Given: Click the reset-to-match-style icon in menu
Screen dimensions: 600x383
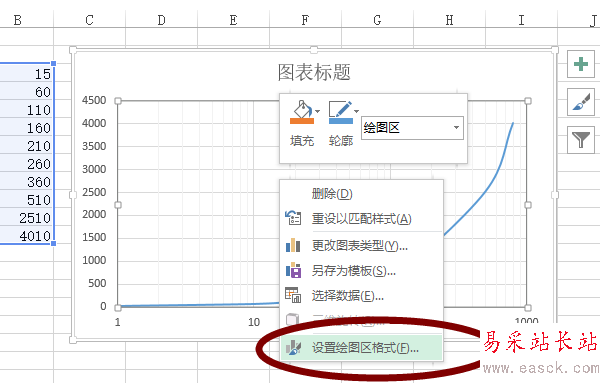Looking at the screenshot, I should (293, 218).
